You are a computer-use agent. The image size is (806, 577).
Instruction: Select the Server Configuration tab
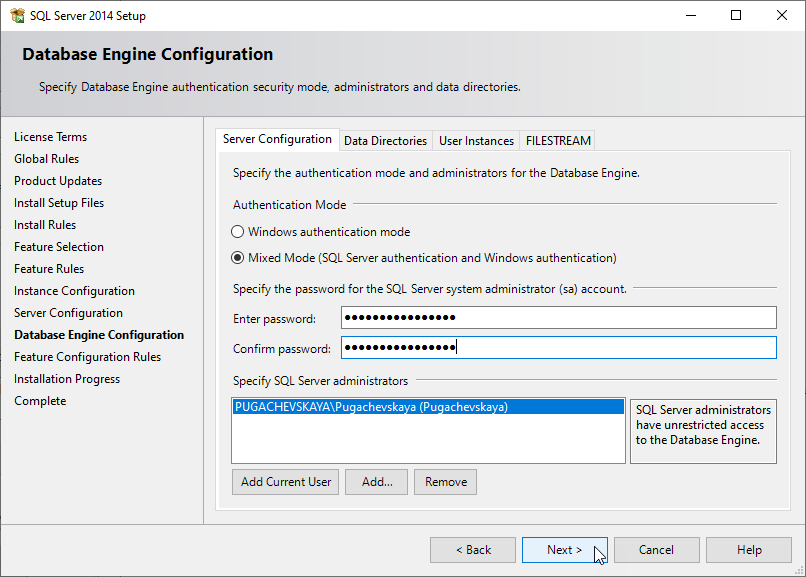pos(277,140)
